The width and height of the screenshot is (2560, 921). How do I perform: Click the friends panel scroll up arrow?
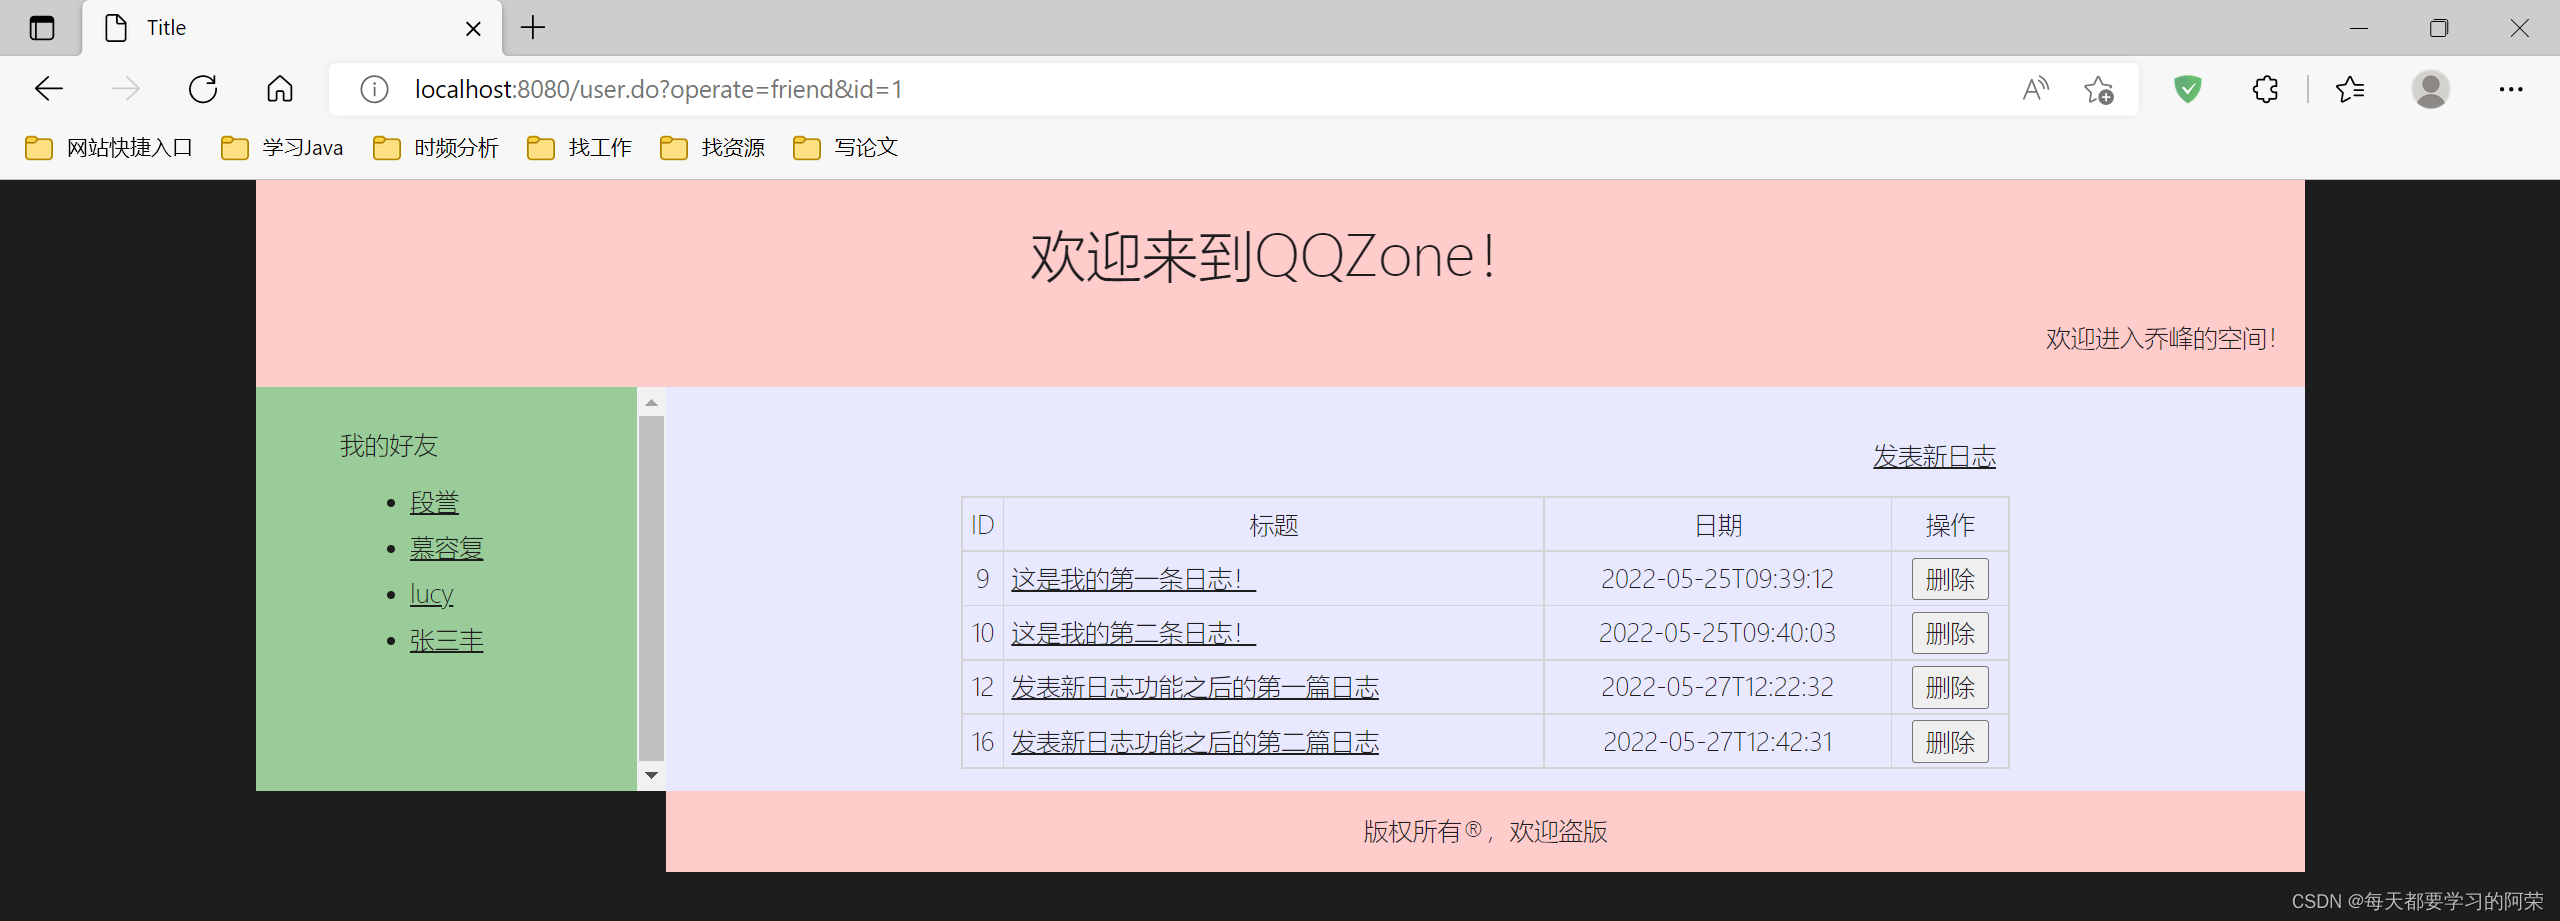tap(651, 402)
